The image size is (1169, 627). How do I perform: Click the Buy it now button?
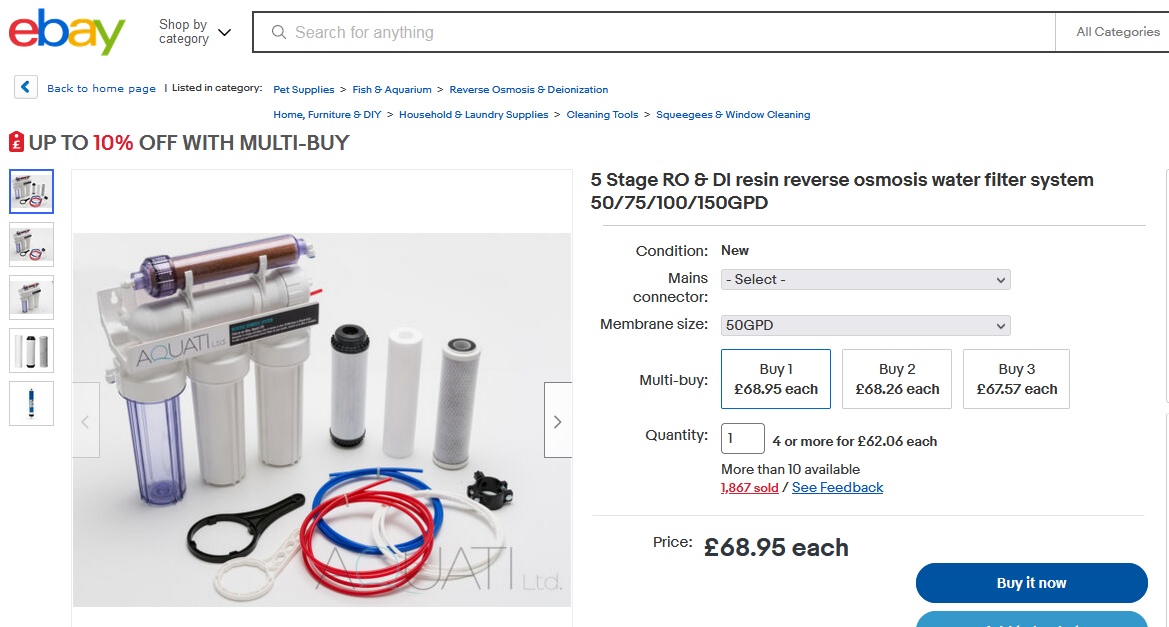(1031, 583)
